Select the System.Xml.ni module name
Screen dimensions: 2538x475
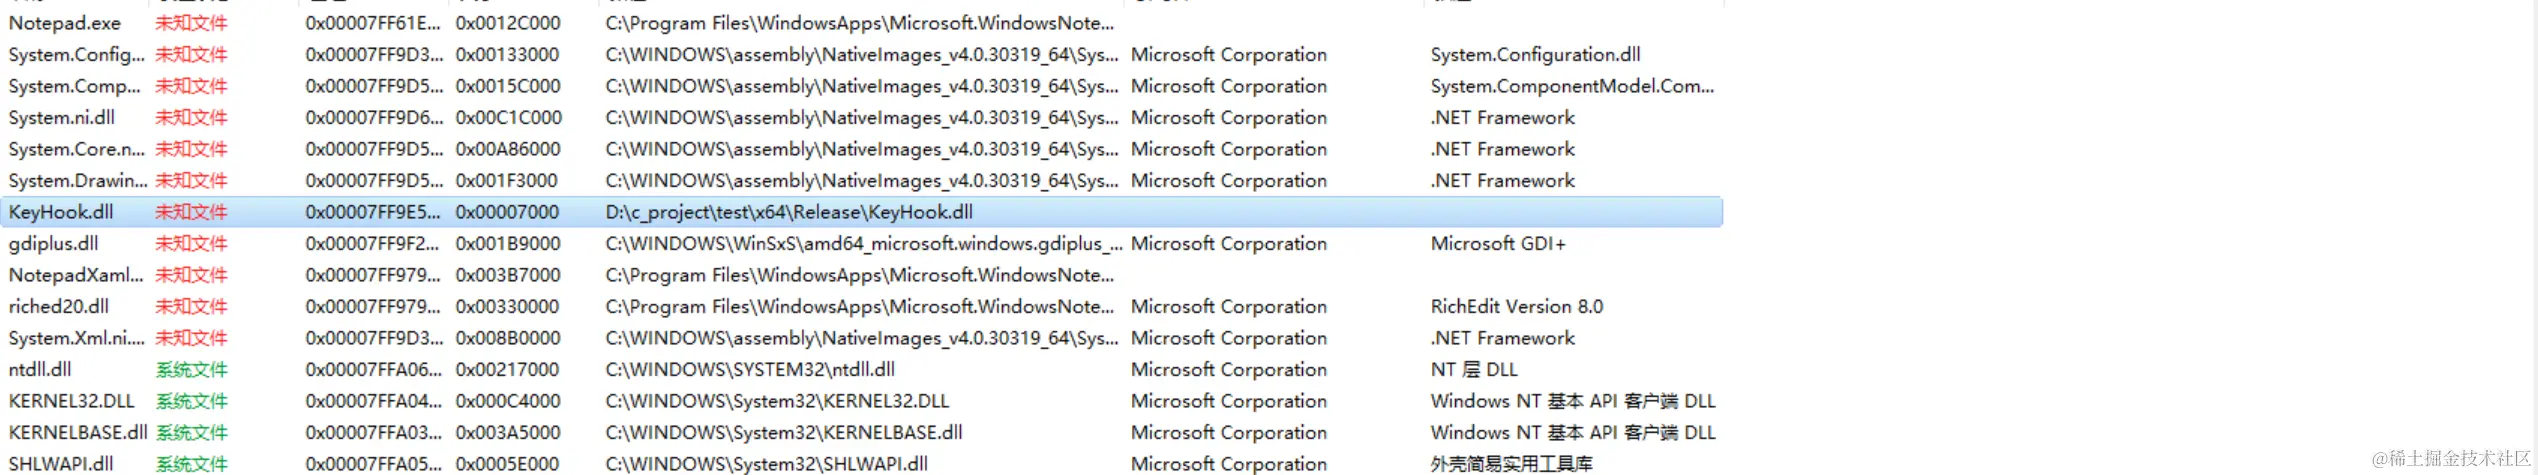[x=77, y=338]
